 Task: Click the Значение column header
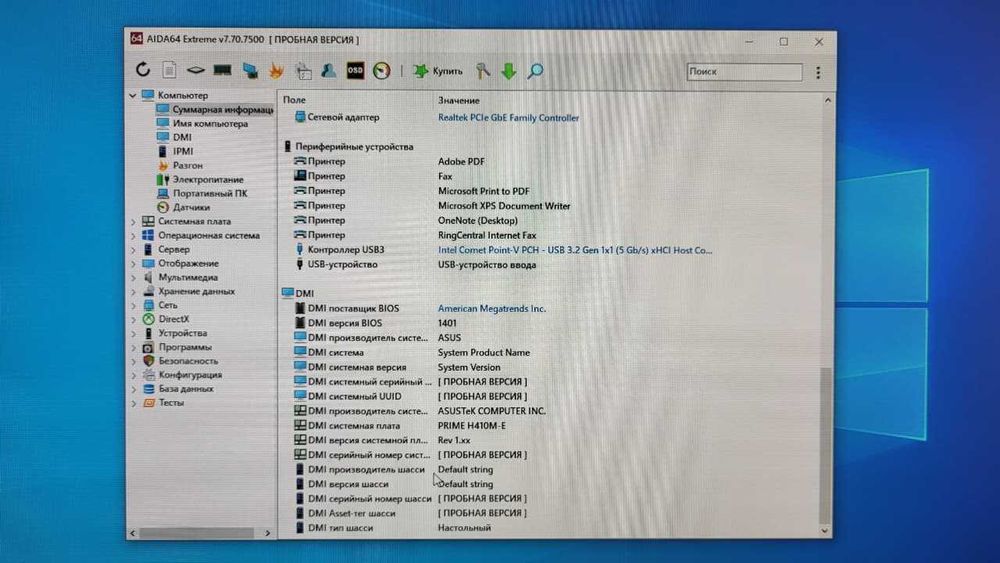tap(459, 101)
